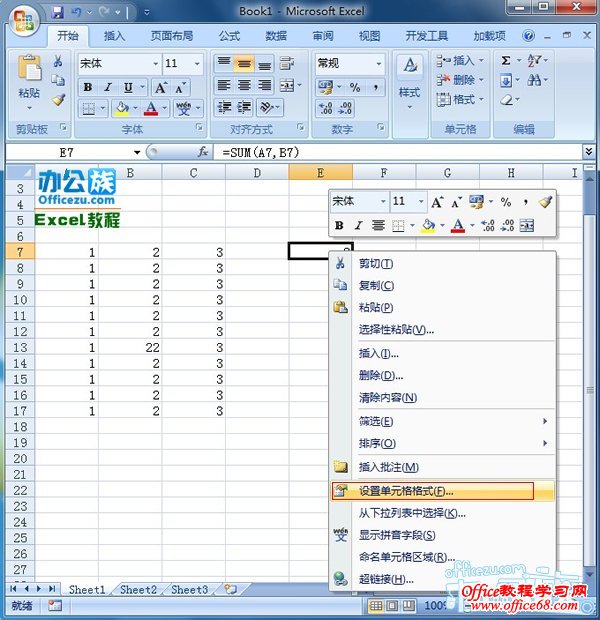Open the ribbon font size dropdown
This screenshot has width=600, height=620.
click(x=197, y=64)
